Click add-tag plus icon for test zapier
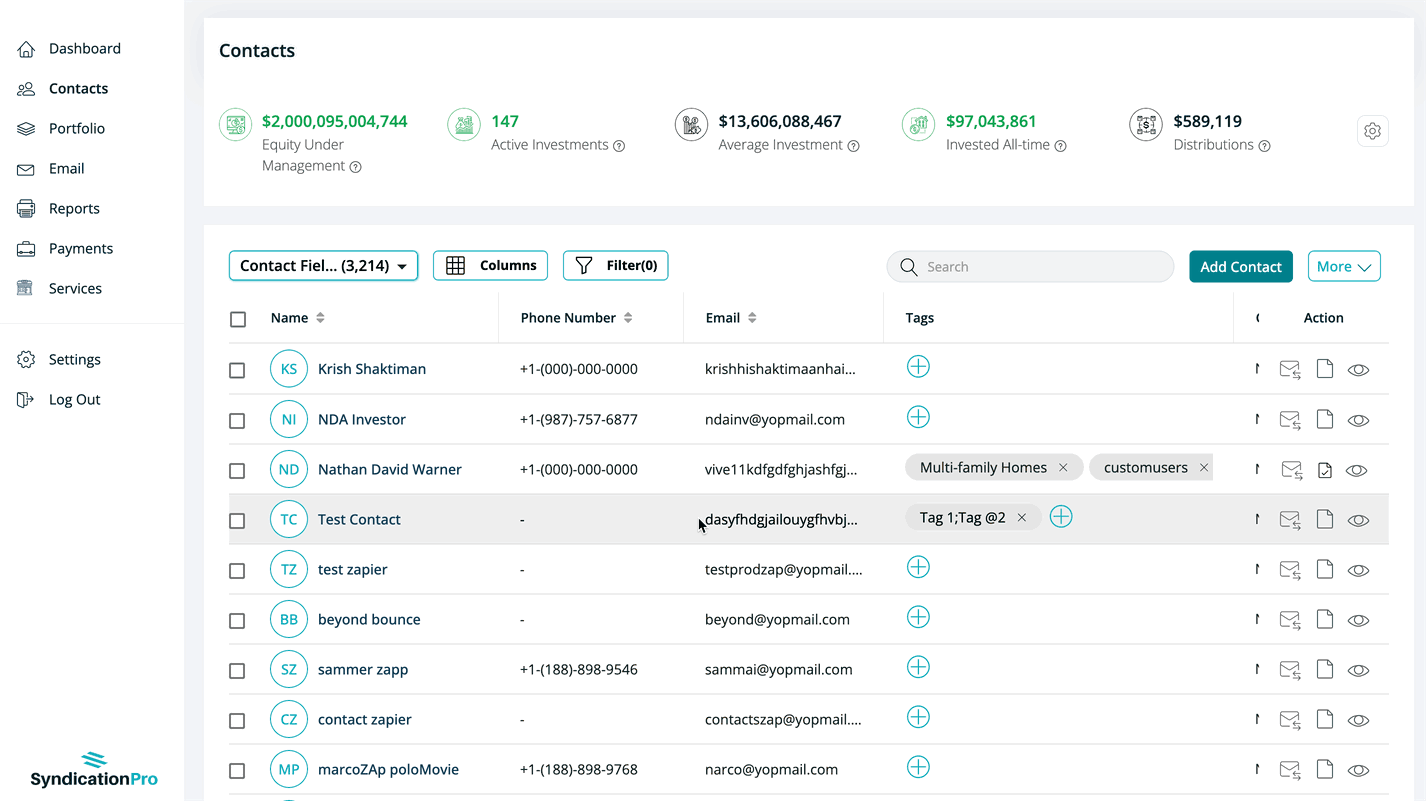 pyautogui.click(x=918, y=567)
